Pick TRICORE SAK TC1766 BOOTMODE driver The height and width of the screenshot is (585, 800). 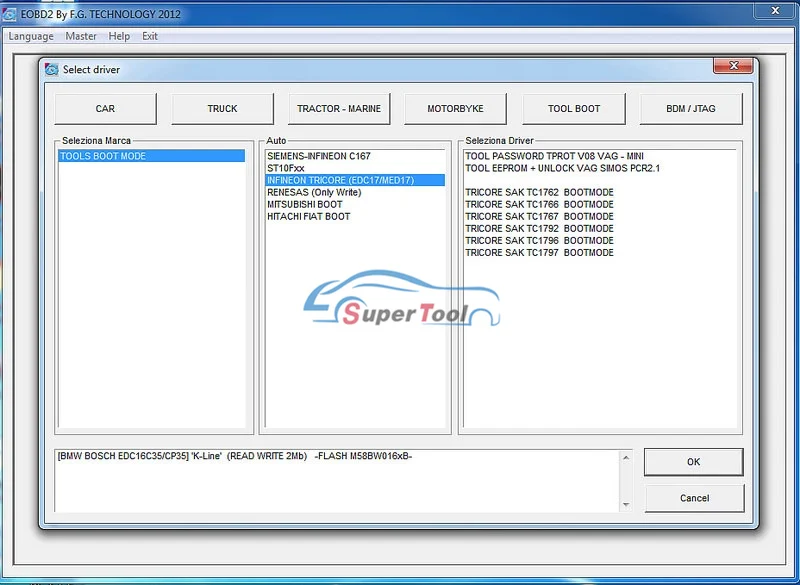click(539, 205)
